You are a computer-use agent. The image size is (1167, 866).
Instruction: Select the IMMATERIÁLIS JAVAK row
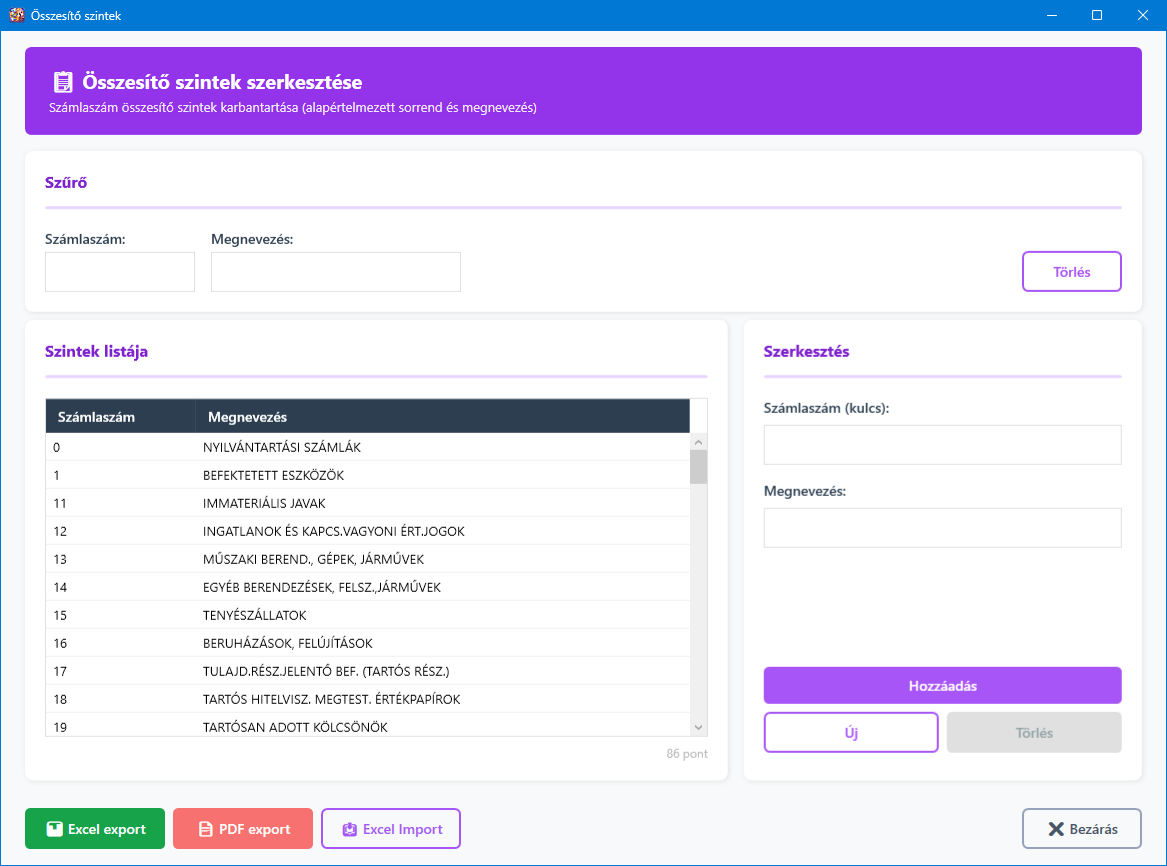pyautogui.click(x=264, y=504)
